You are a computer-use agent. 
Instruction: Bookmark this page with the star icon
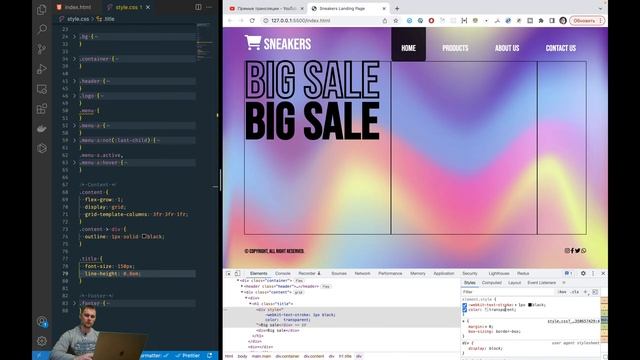point(395,20)
